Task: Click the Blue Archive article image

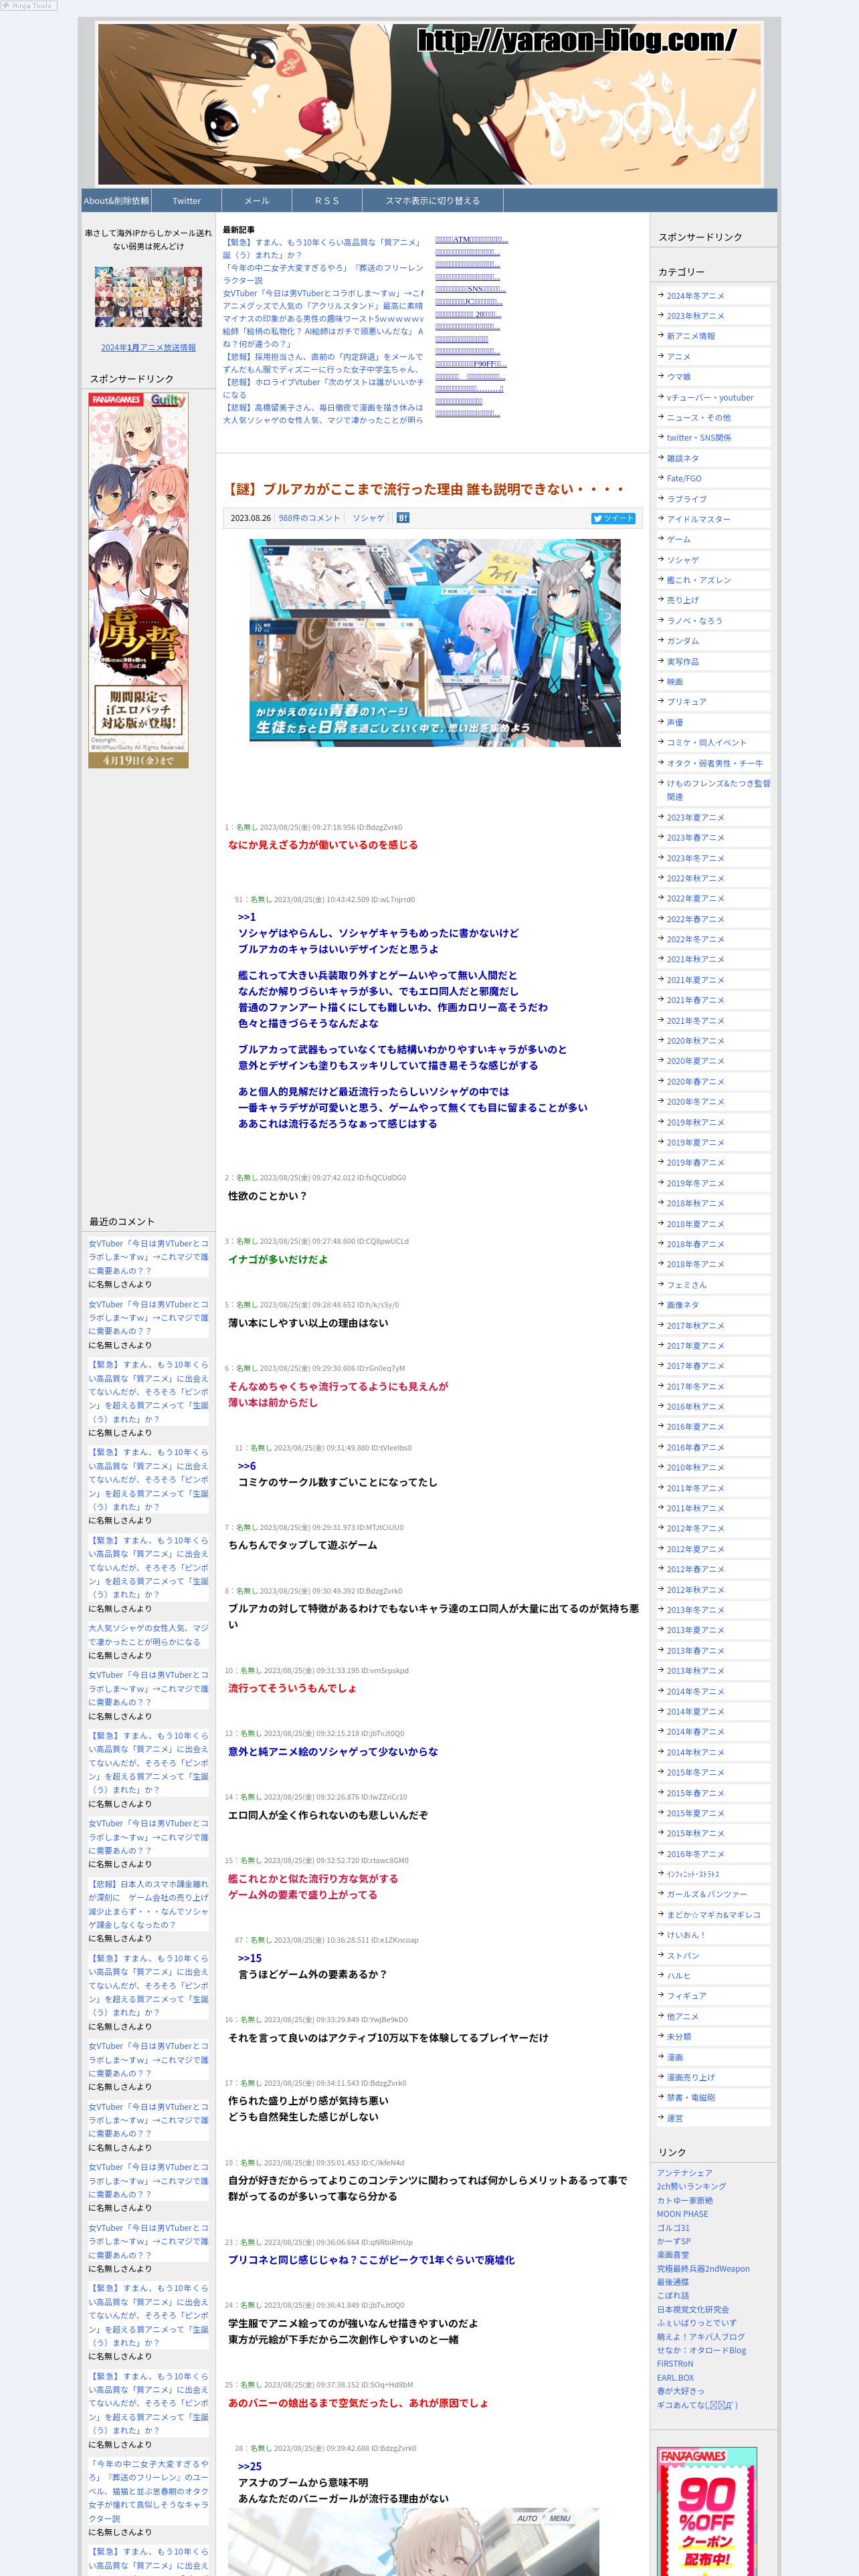Action: [x=435, y=643]
